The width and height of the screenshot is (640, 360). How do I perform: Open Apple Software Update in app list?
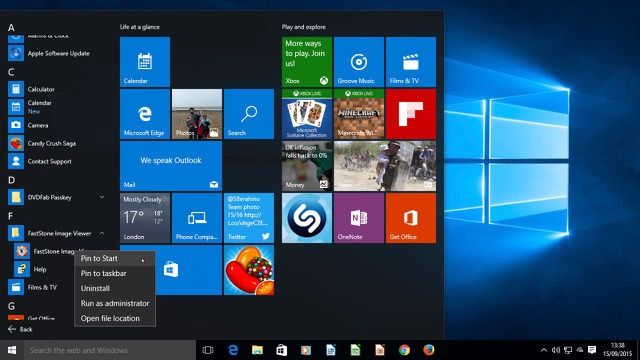pos(57,53)
